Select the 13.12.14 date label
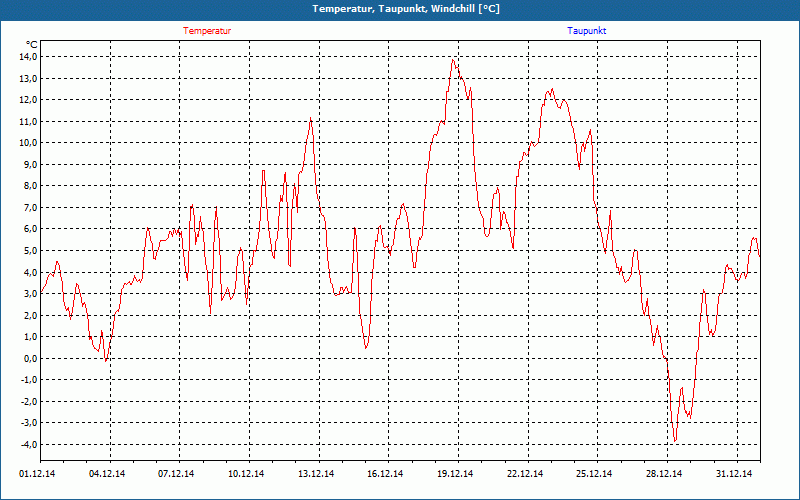Screen dimensions: 800x500 coord(316,473)
